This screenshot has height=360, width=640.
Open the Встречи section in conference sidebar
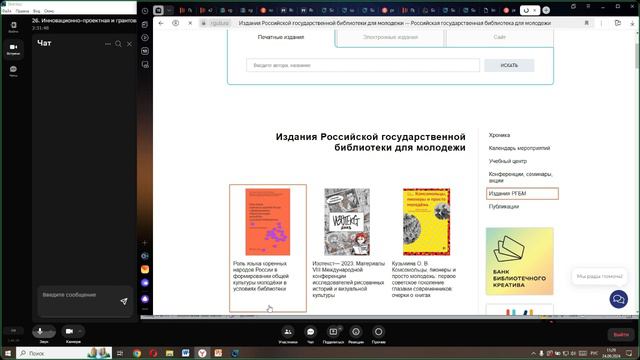click(x=13, y=49)
